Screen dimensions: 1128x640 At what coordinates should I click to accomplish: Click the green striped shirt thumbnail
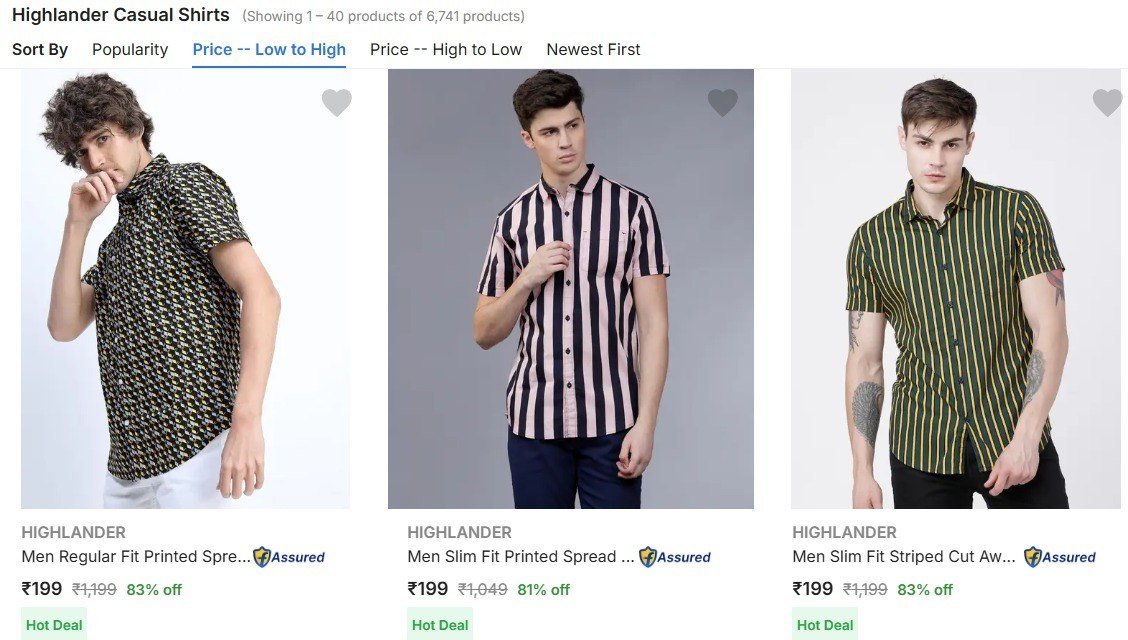[x=955, y=288]
